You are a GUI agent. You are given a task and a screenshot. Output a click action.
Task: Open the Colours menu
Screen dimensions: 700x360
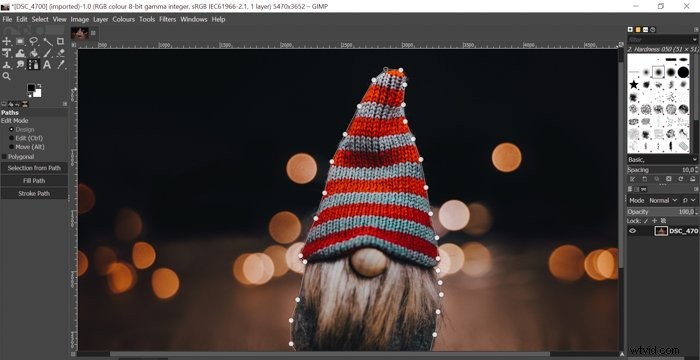coord(124,19)
